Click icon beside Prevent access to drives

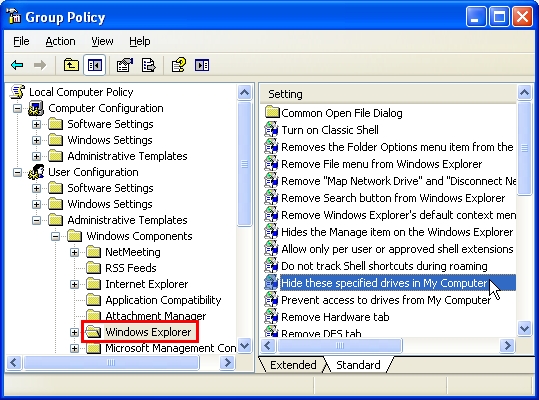(271, 300)
